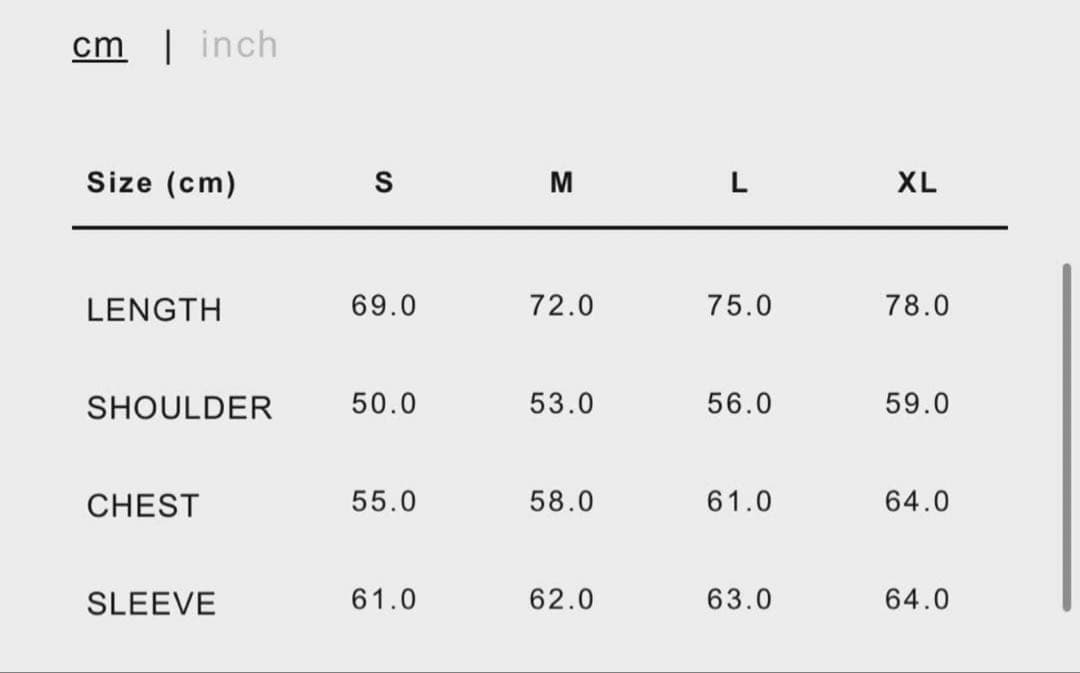The height and width of the screenshot is (673, 1080).
Task: Select the 78.0 length value for XL
Action: coord(917,305)
